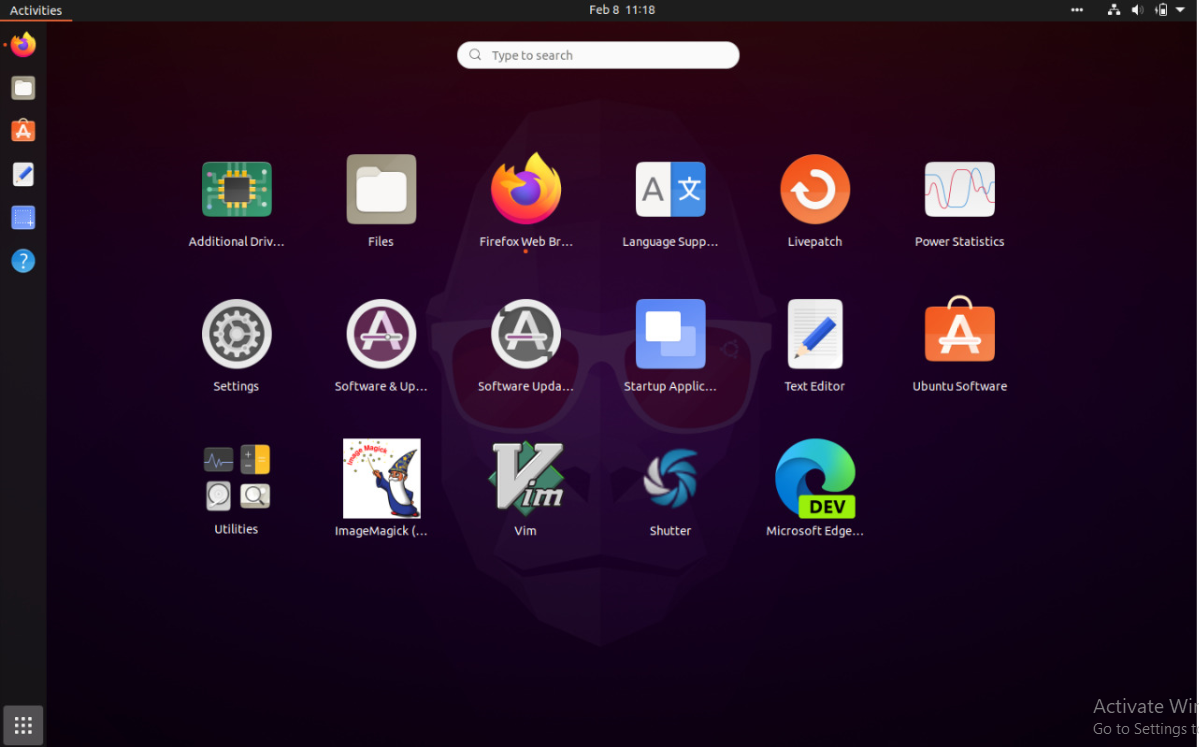Viewport: 1199px width, 747px height.
Task: Expand the Utilities app folder
Action: point(236,478)
